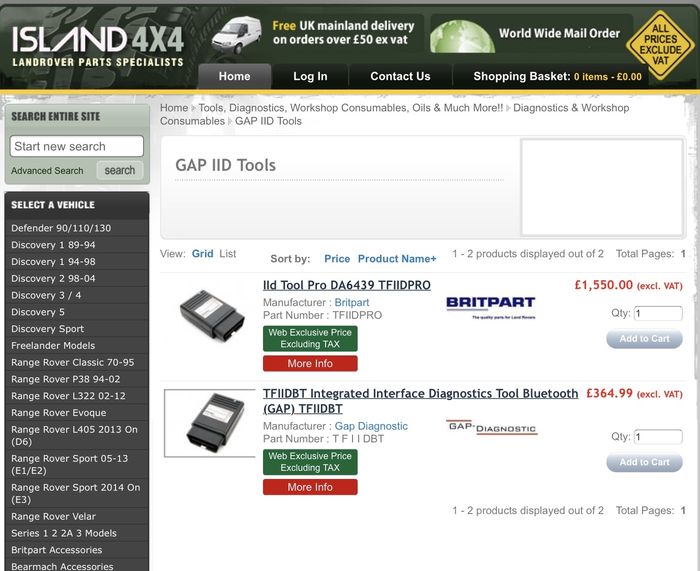Click the £364.99 price text
Viewport: 700px width, 571px height.
pos(609,393)
